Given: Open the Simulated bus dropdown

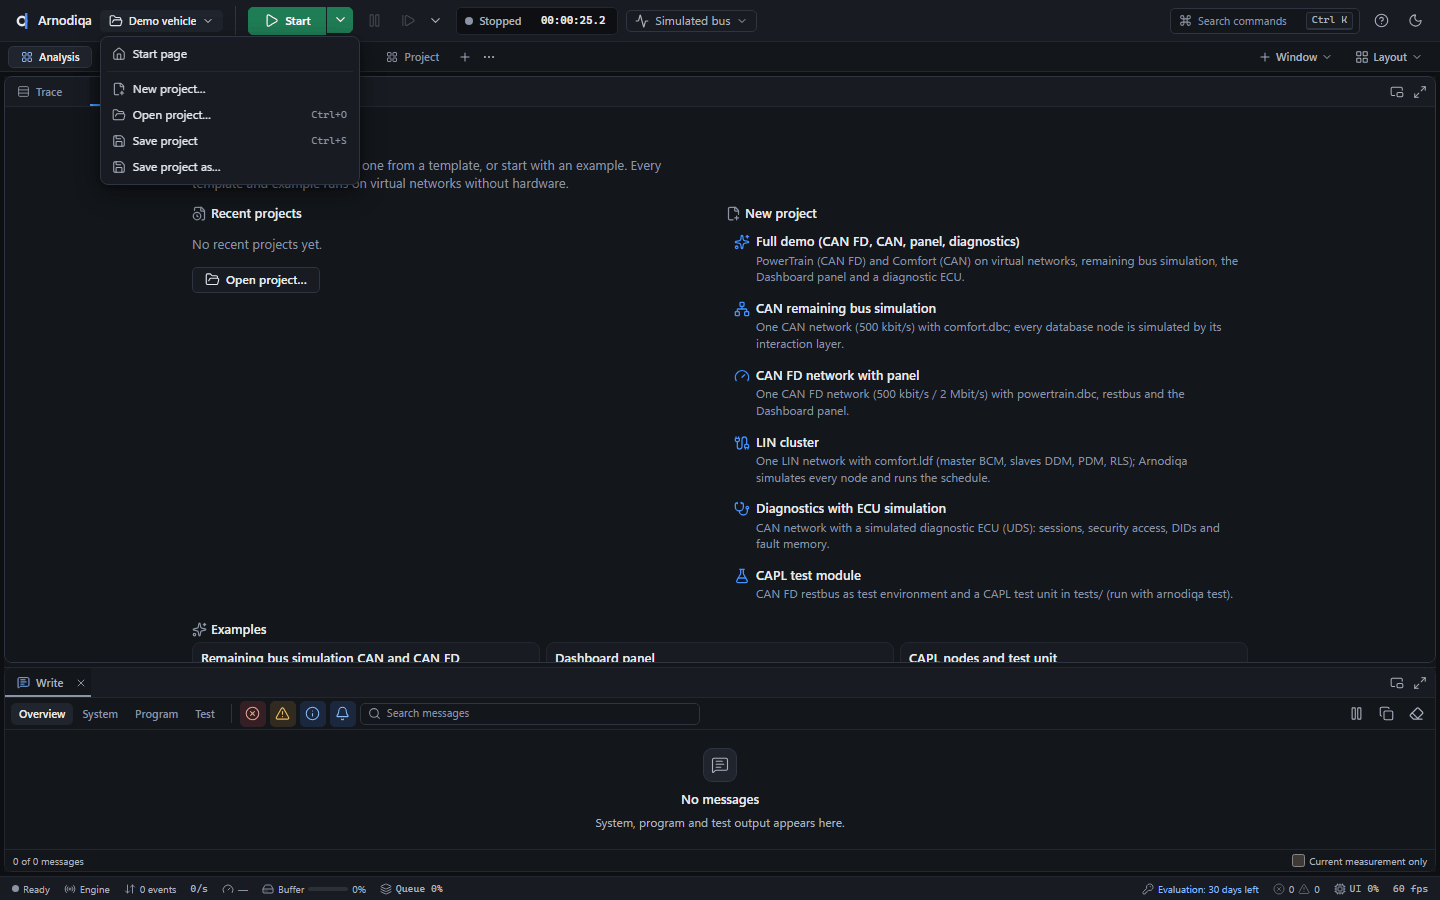Looking at the screenshot, I should (x=691, y=21).
